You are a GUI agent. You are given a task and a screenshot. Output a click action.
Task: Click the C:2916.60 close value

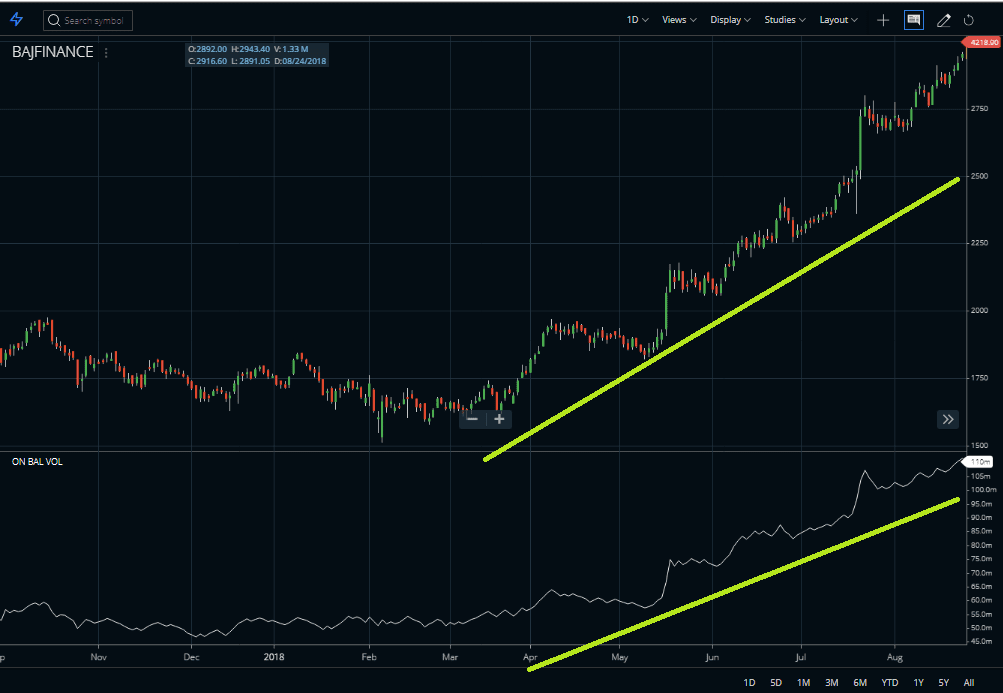tap(207, 61)
